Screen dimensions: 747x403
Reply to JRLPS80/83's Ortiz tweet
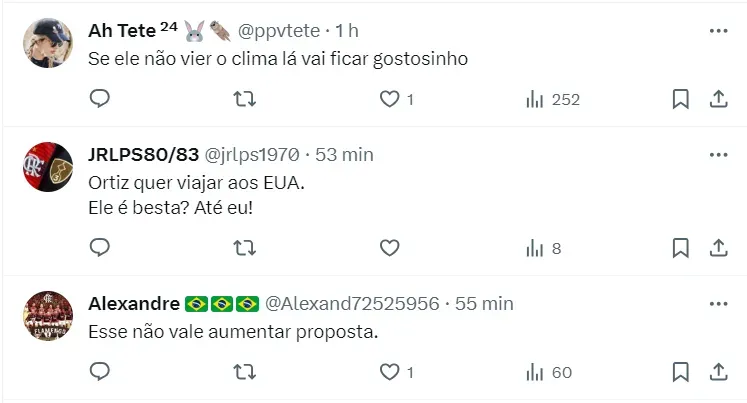point(100,248)
